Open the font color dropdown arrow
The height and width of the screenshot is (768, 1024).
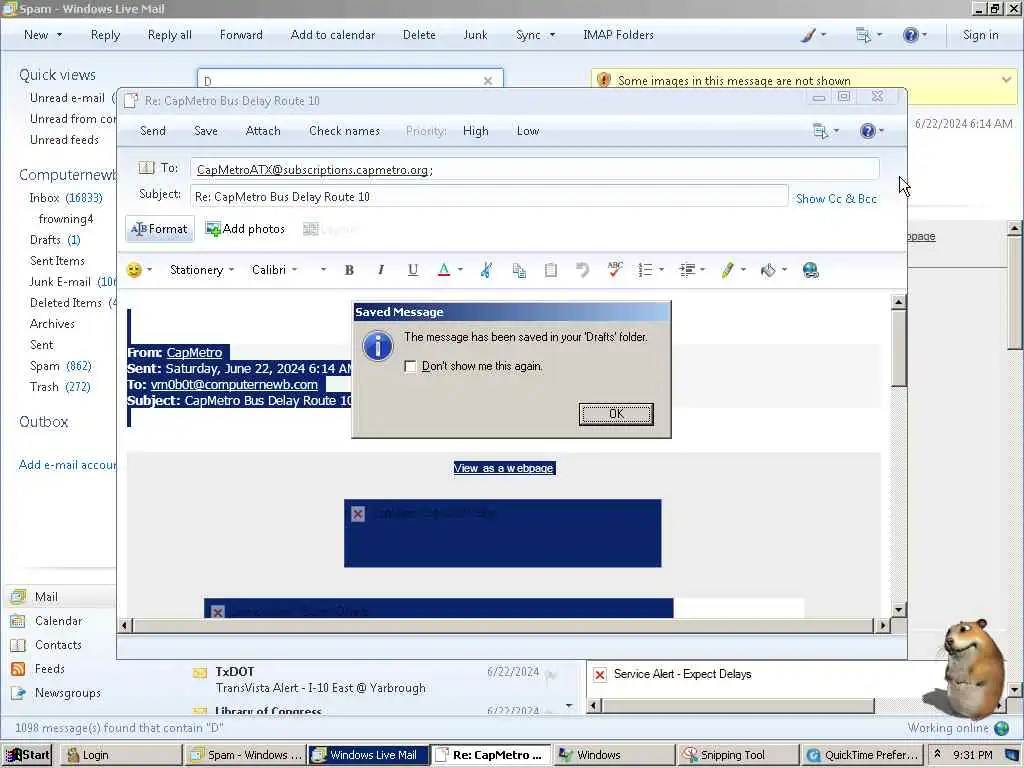[460, 270]
